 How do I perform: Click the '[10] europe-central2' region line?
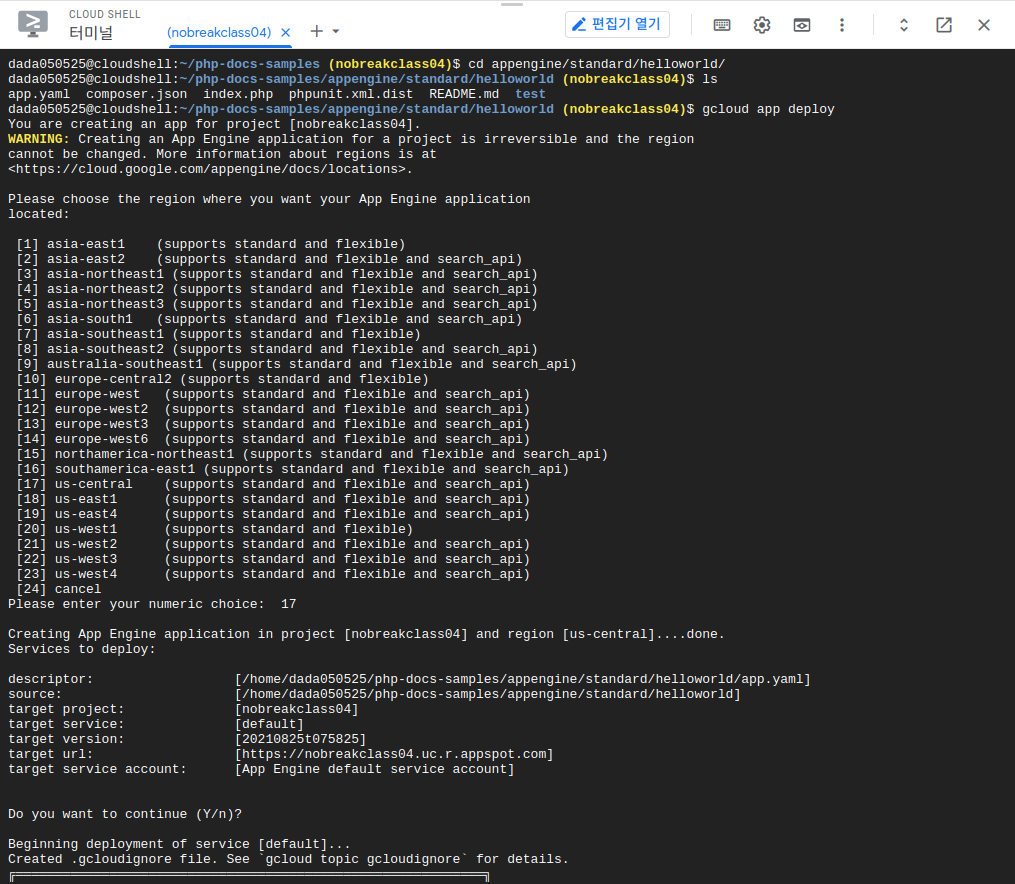tap(222, 379)
